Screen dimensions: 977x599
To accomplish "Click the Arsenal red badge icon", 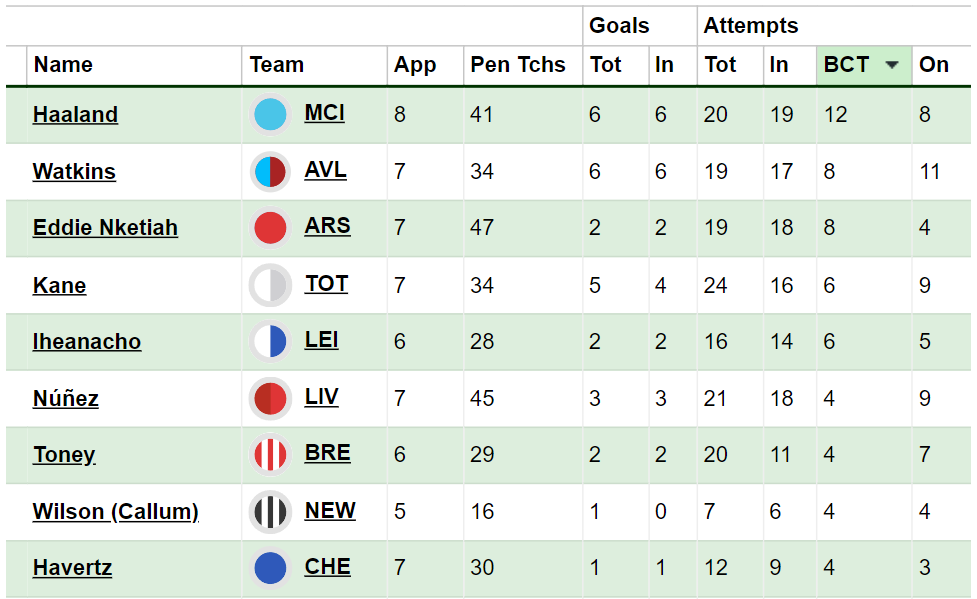I will [270, 228].
